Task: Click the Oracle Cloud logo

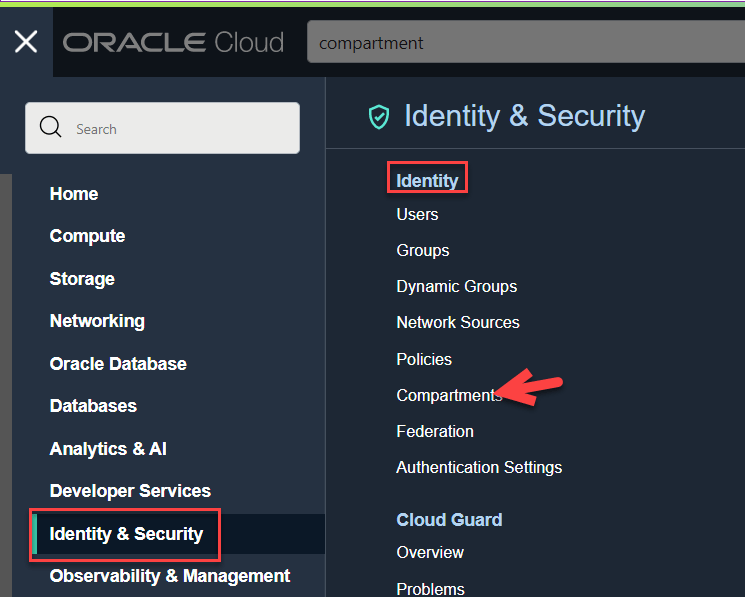Action: click(x=173, y=42)
